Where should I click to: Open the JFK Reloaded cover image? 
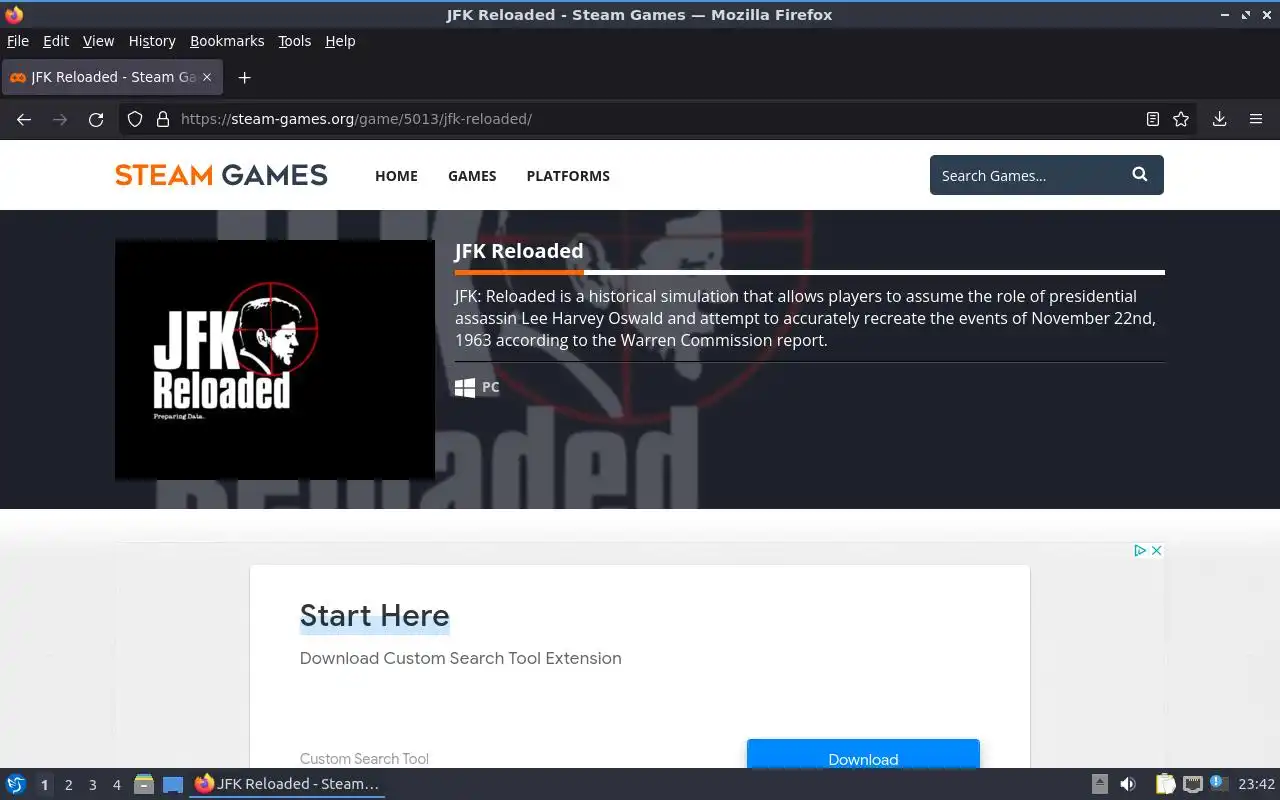275,360
